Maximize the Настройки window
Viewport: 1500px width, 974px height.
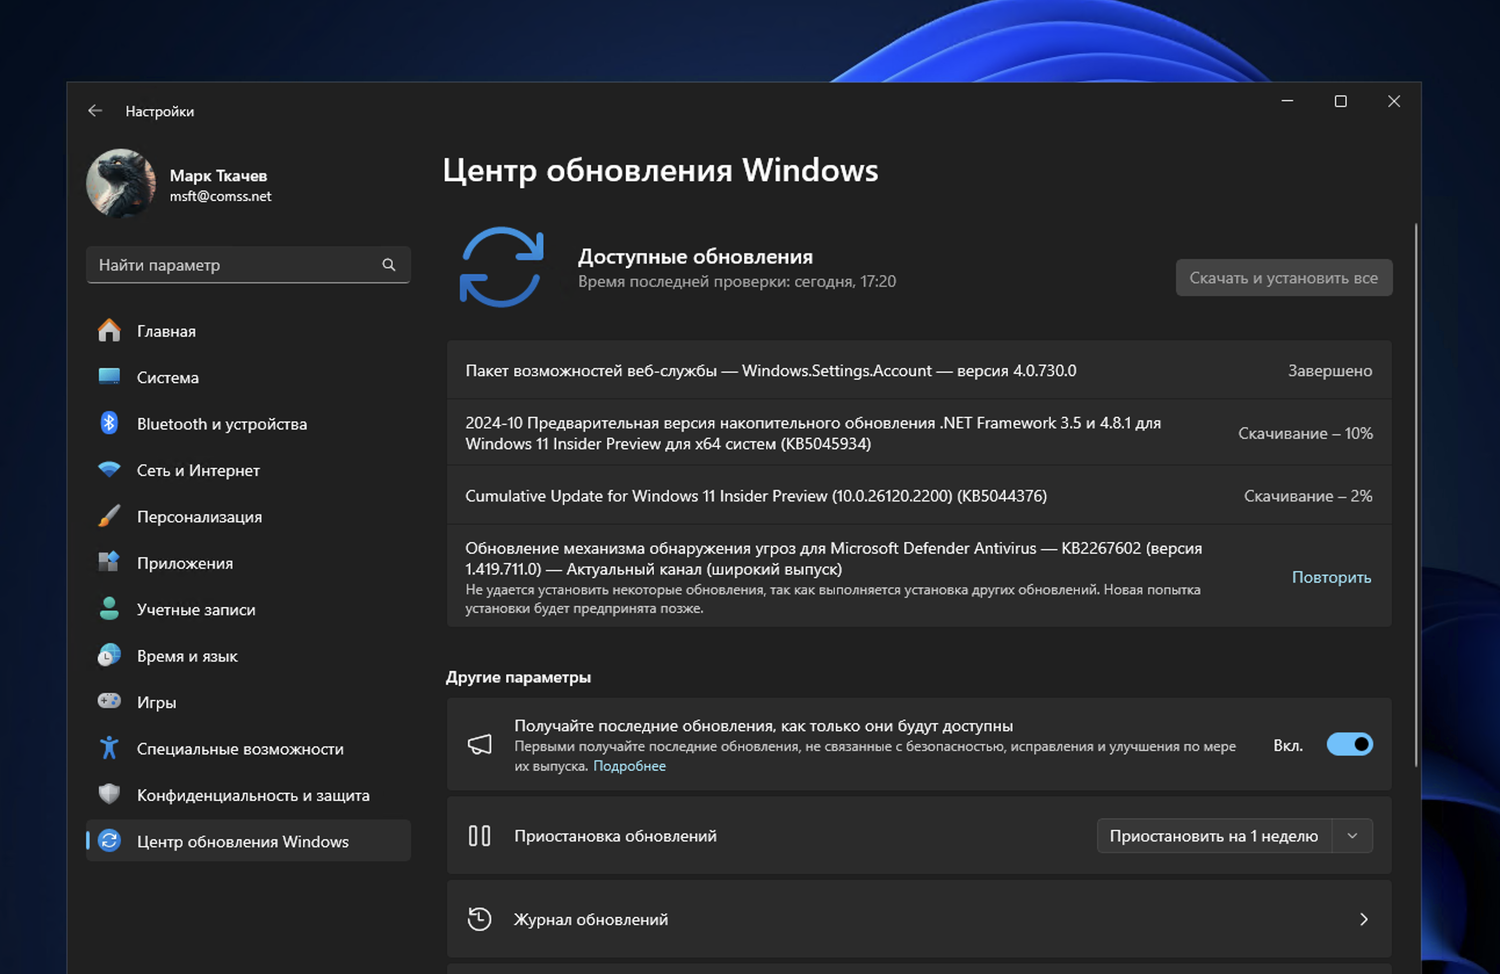pyautogui.click(x=1340, y=101)
